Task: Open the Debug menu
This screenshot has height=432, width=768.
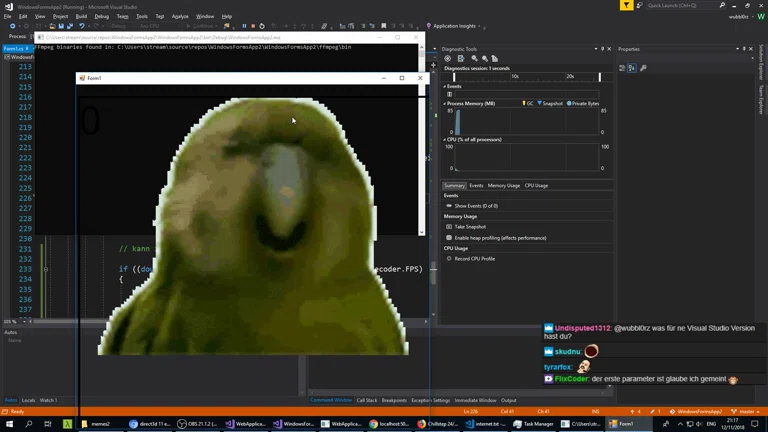Action: coord(102,16)
